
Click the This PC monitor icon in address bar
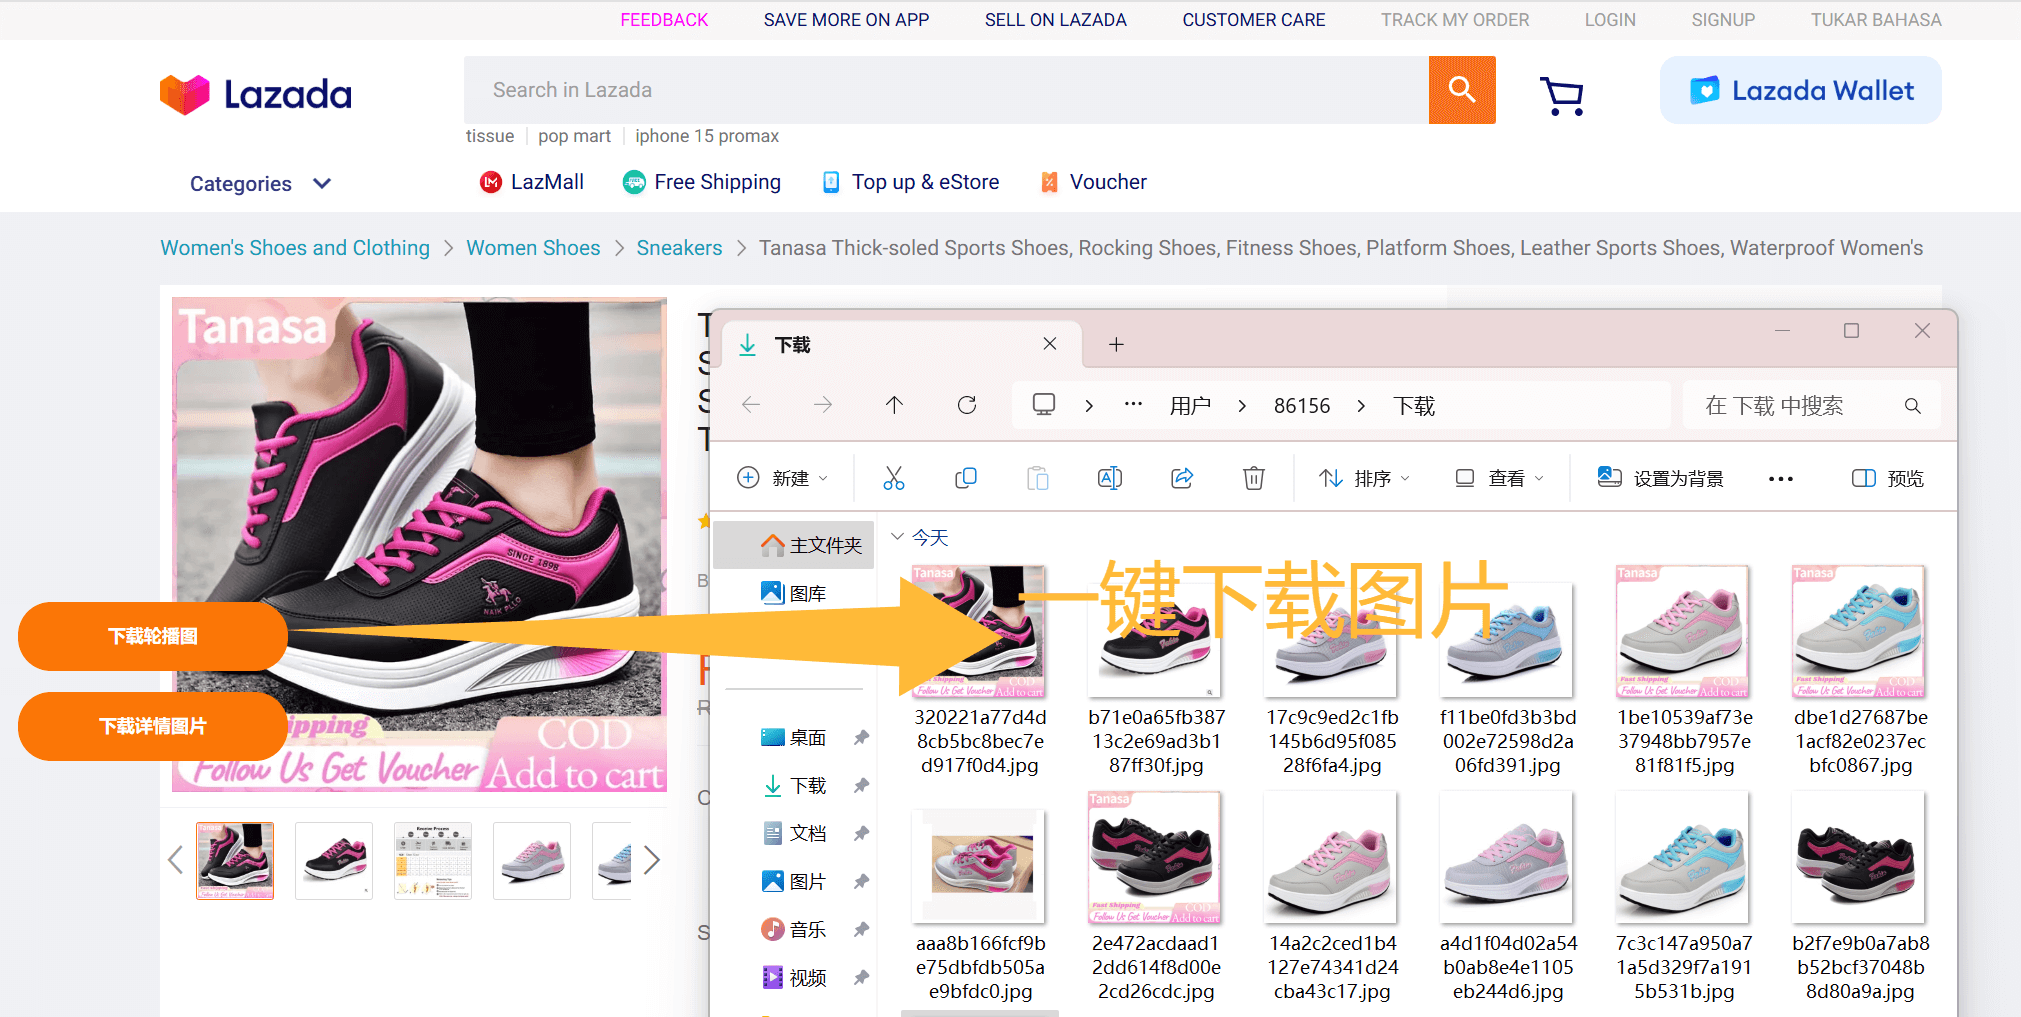[x=1044, y=405]
